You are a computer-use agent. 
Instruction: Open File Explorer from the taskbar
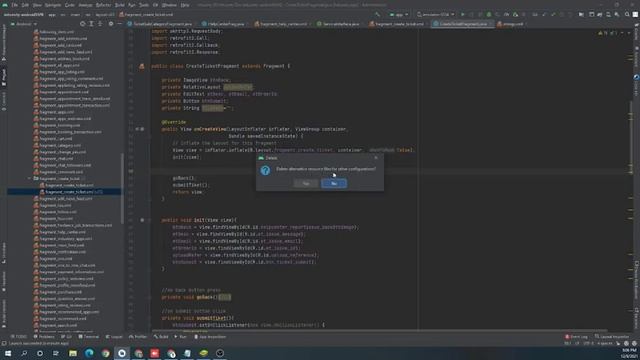pos(73,353)
